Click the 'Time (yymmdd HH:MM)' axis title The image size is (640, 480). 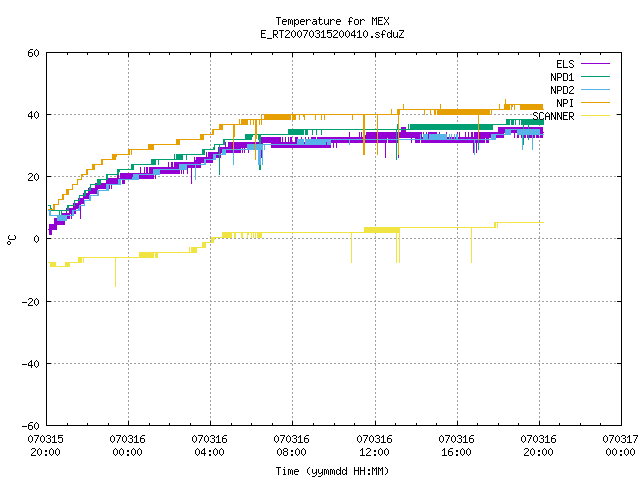(x=332, y=471)
